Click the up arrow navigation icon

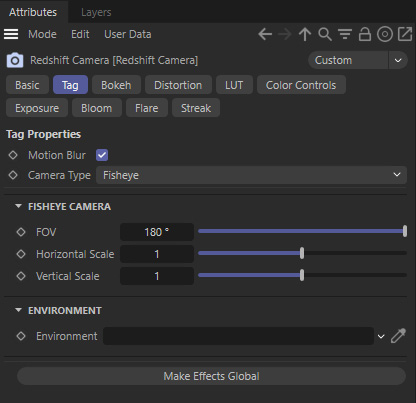(x=305, y=34)
